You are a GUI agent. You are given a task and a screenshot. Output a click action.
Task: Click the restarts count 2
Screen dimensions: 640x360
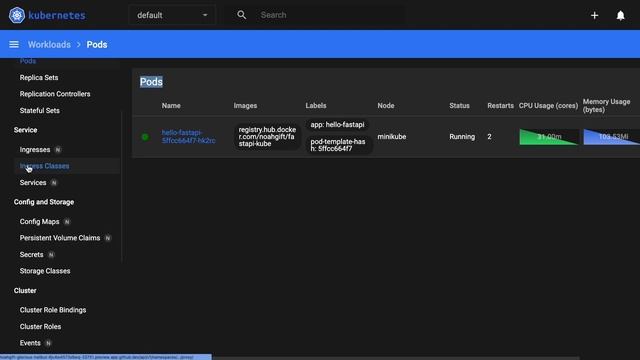coord(489,137)
